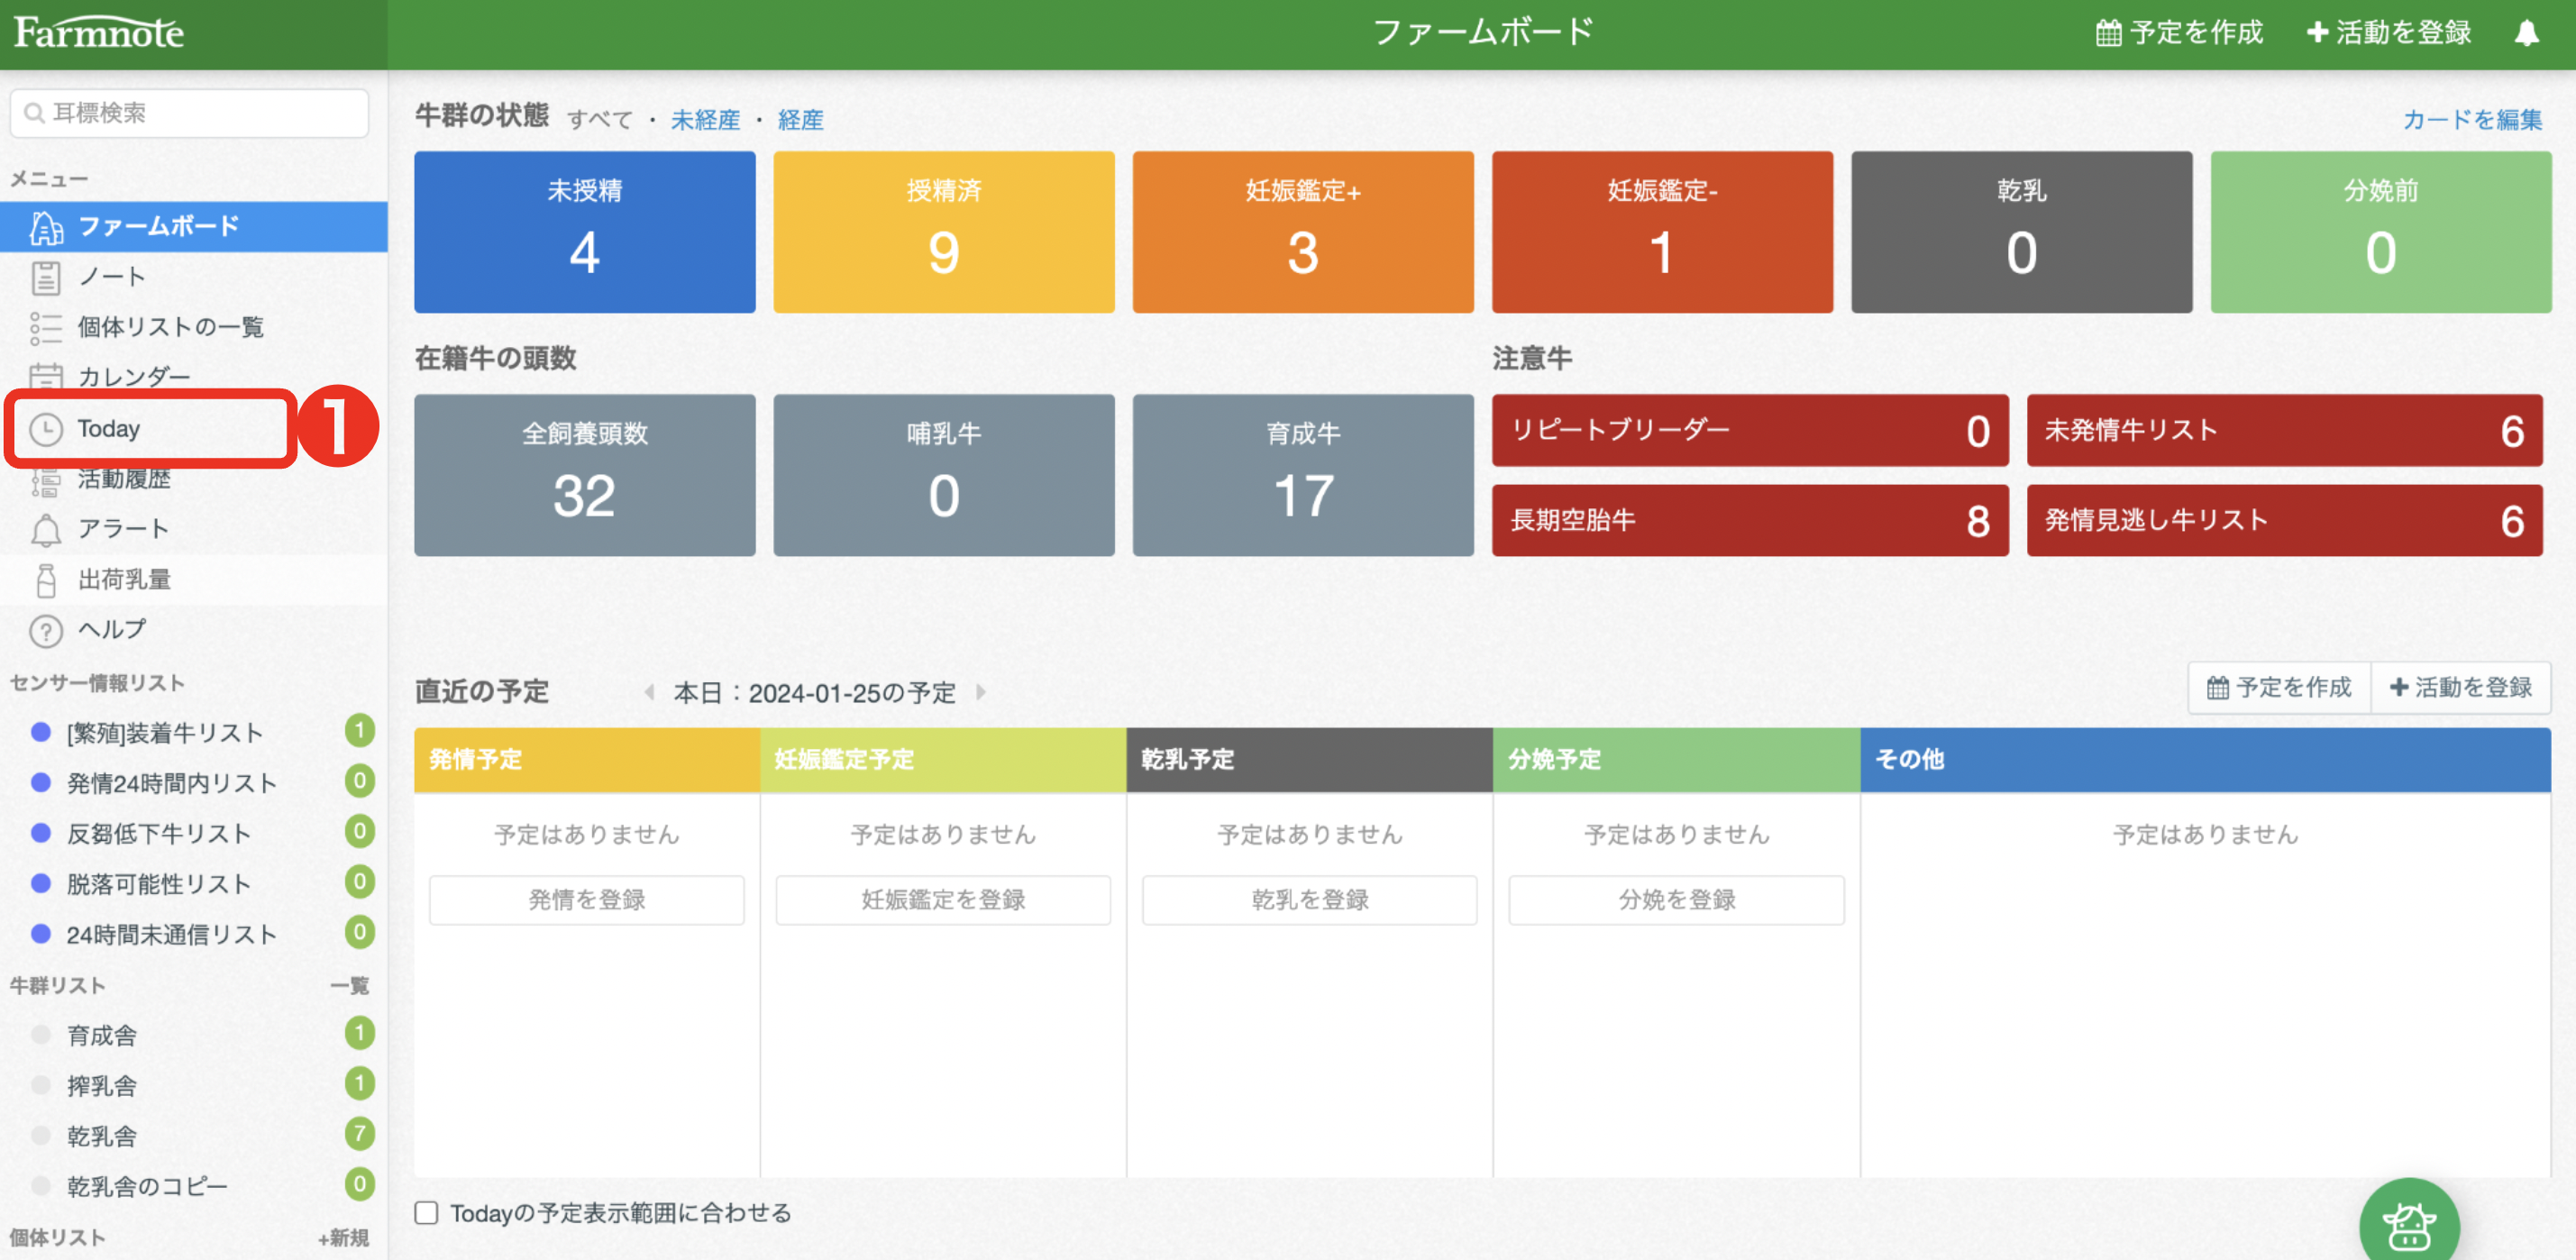Click the 発情を登録 button
Viewport: 2576px width, 1260px height.
coord(587,900)
